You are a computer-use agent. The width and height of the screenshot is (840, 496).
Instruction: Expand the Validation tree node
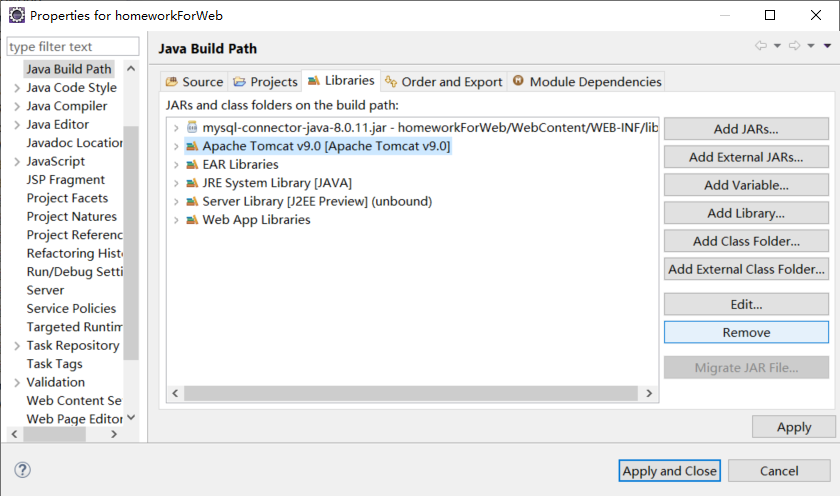[x=17, y=382]
